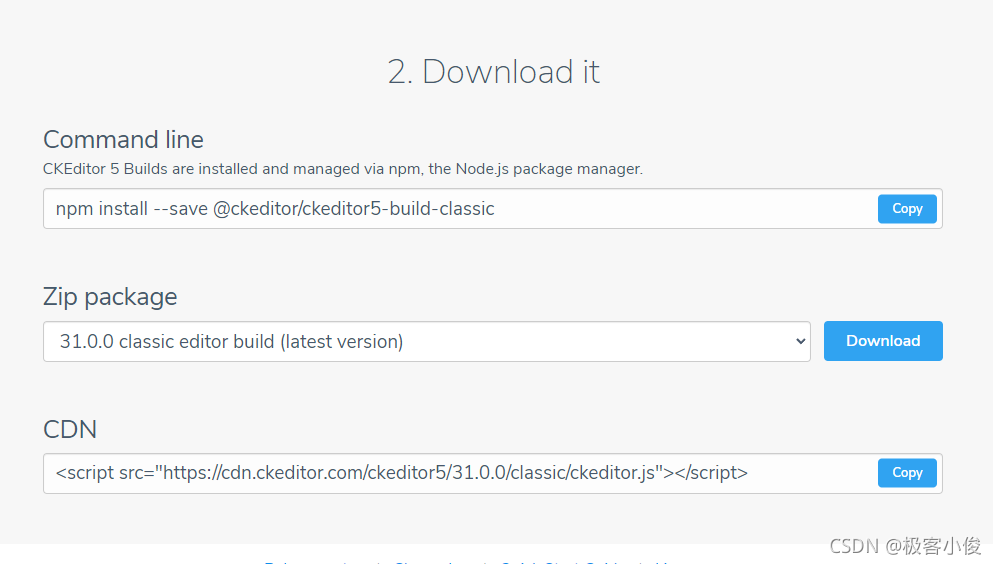Select the "Zip package" heading

click(x=110, y=297)
